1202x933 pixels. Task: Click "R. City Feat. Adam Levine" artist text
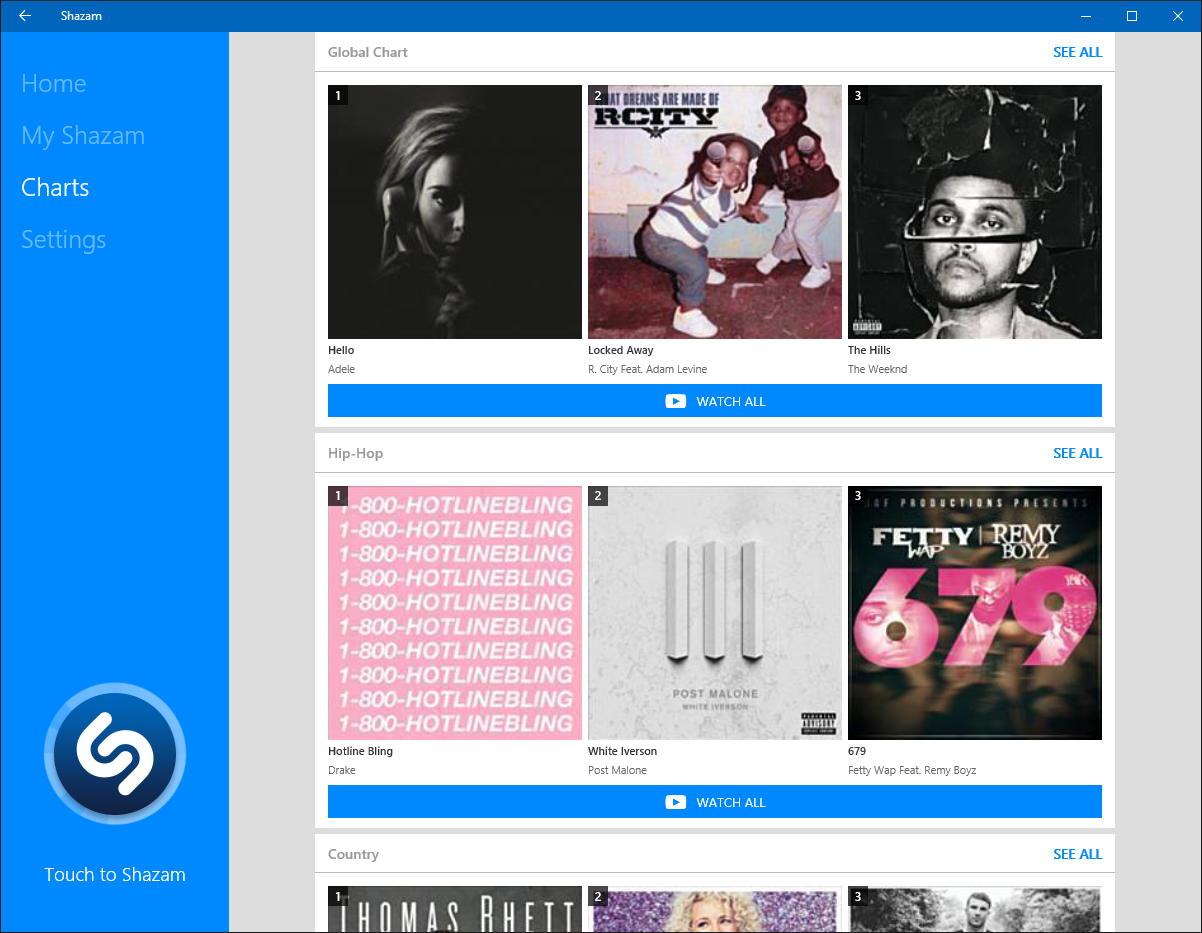[x=647, y=369]
